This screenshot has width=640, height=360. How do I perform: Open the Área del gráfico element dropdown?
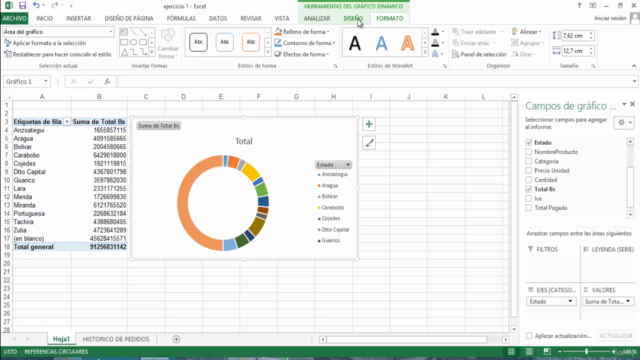(x=111, y=32)
